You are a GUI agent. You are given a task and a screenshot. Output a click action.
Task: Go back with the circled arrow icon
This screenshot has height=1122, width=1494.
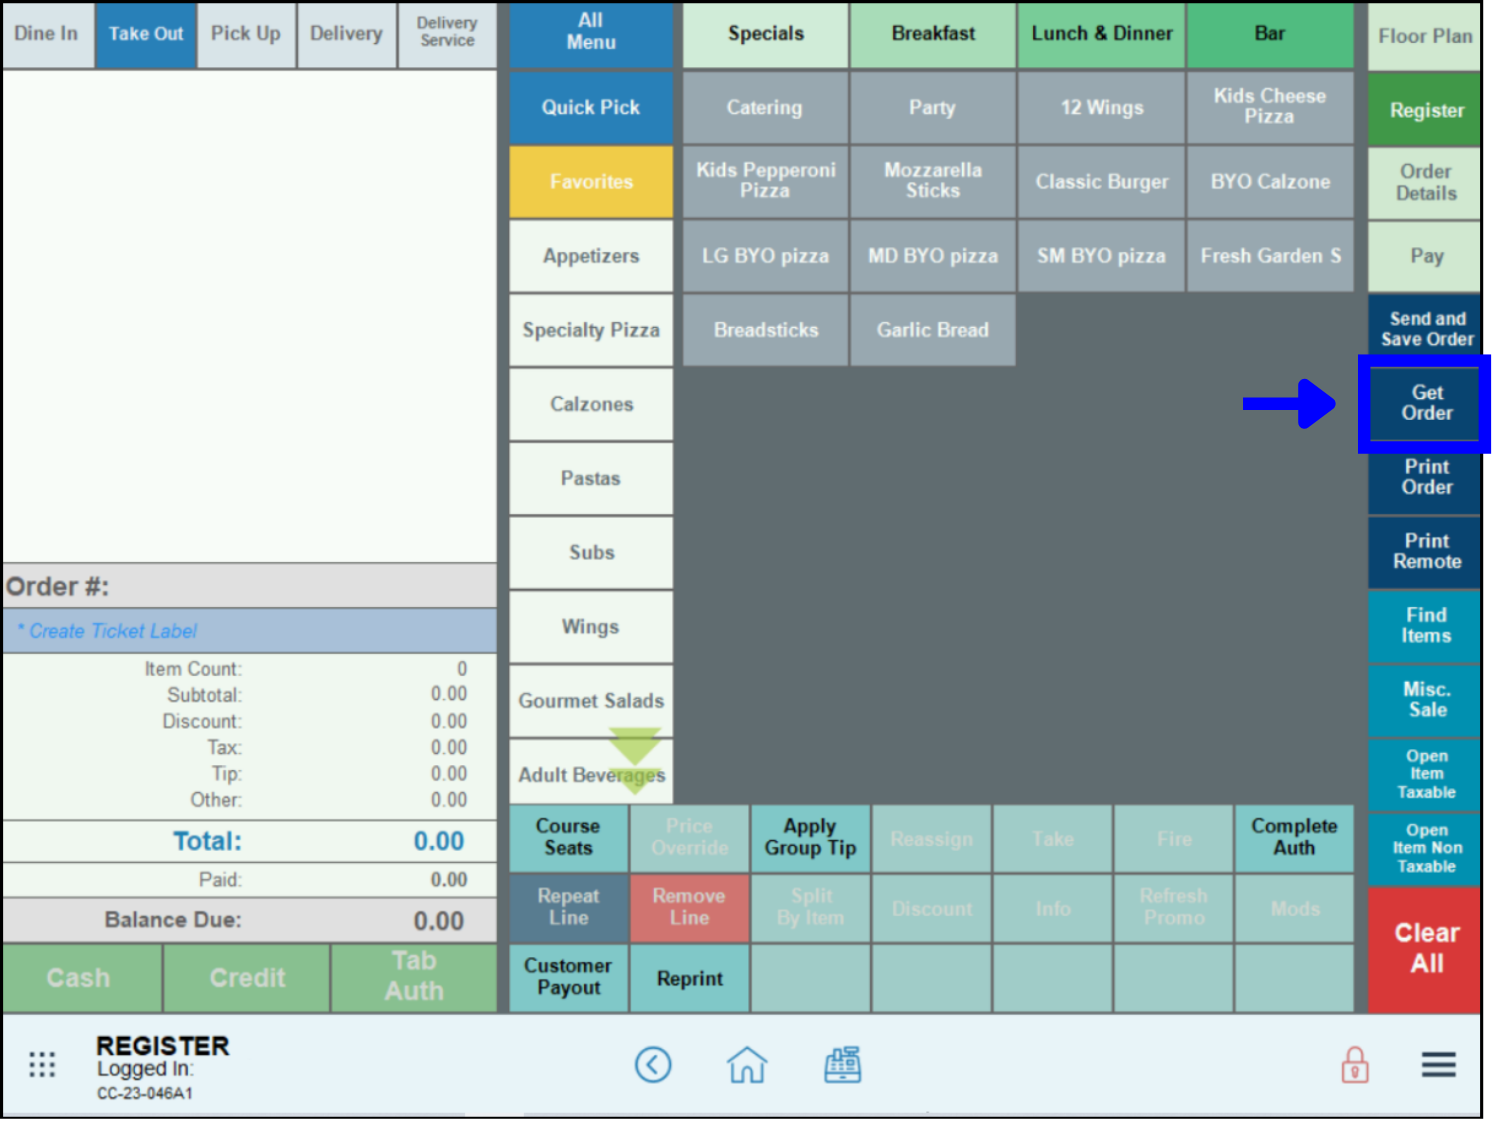coord(653,1065)
